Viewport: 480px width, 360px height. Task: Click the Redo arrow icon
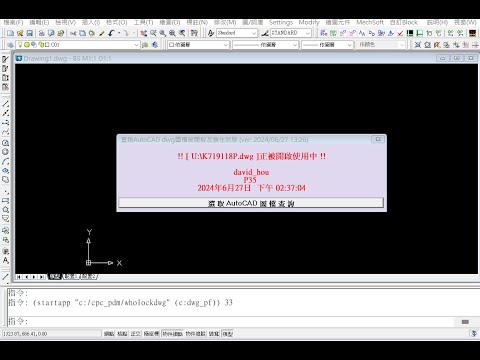(126, 33)
